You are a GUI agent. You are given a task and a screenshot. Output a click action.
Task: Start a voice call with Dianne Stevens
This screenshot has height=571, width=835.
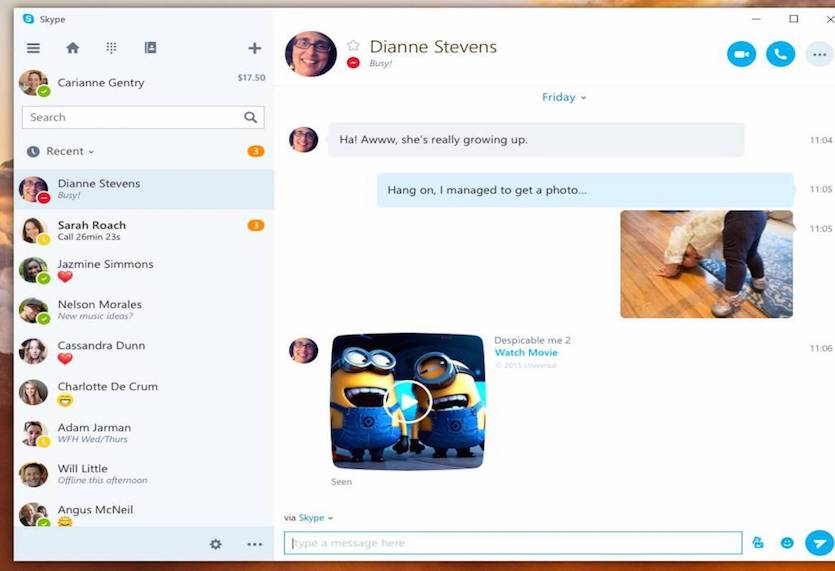click(x=780, y=54)
